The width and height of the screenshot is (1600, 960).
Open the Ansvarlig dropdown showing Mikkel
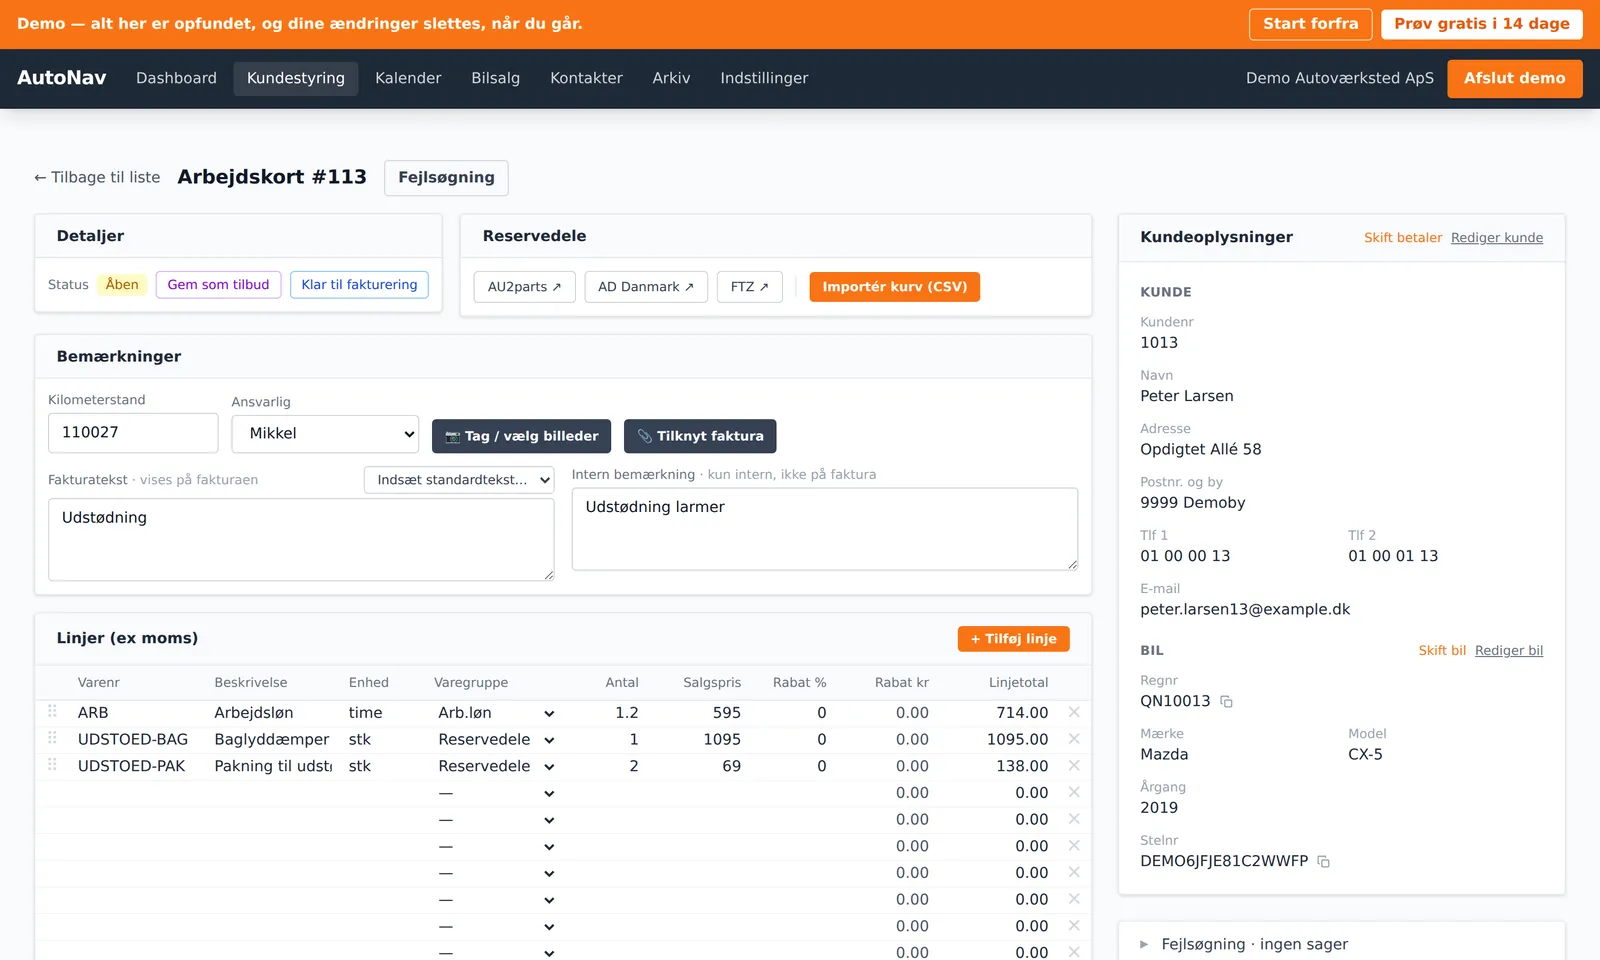(325, 434)
